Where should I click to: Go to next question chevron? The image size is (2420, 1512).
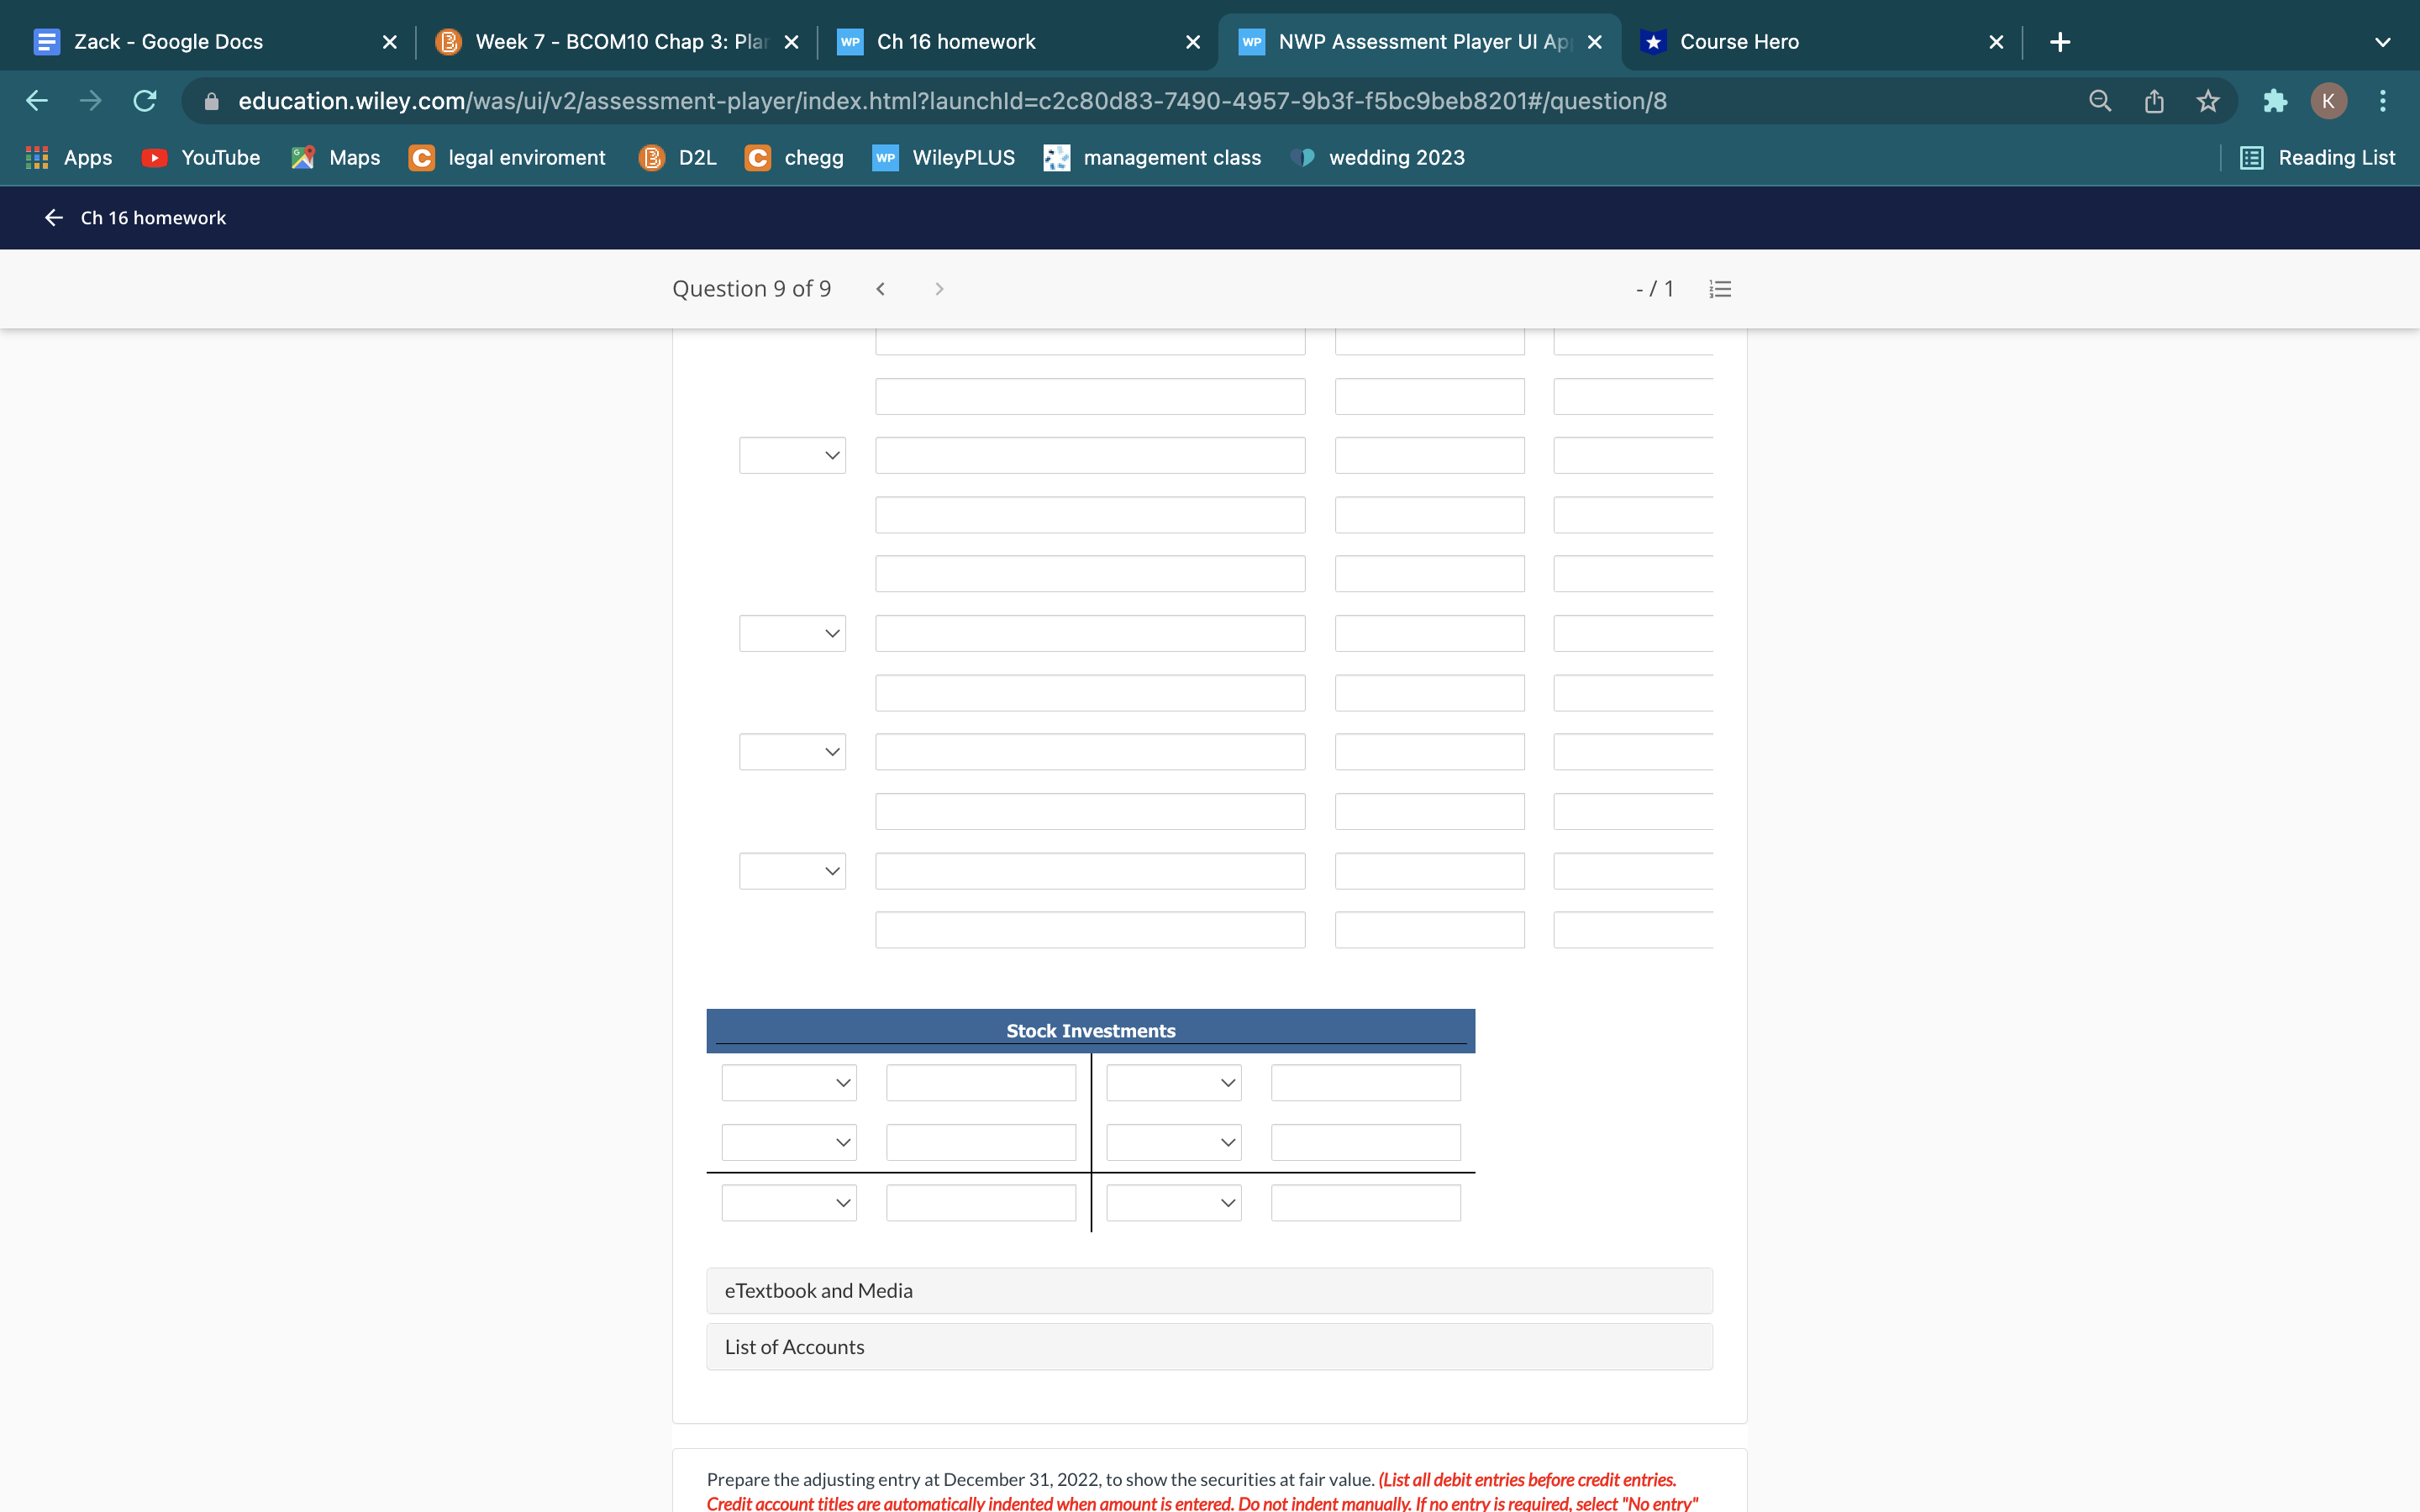(938, 289)
